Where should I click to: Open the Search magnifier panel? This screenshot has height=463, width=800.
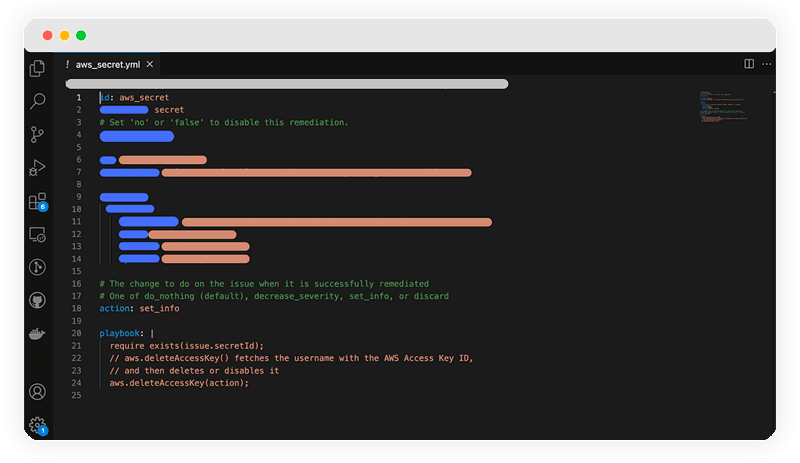click(x=37, y=101)
